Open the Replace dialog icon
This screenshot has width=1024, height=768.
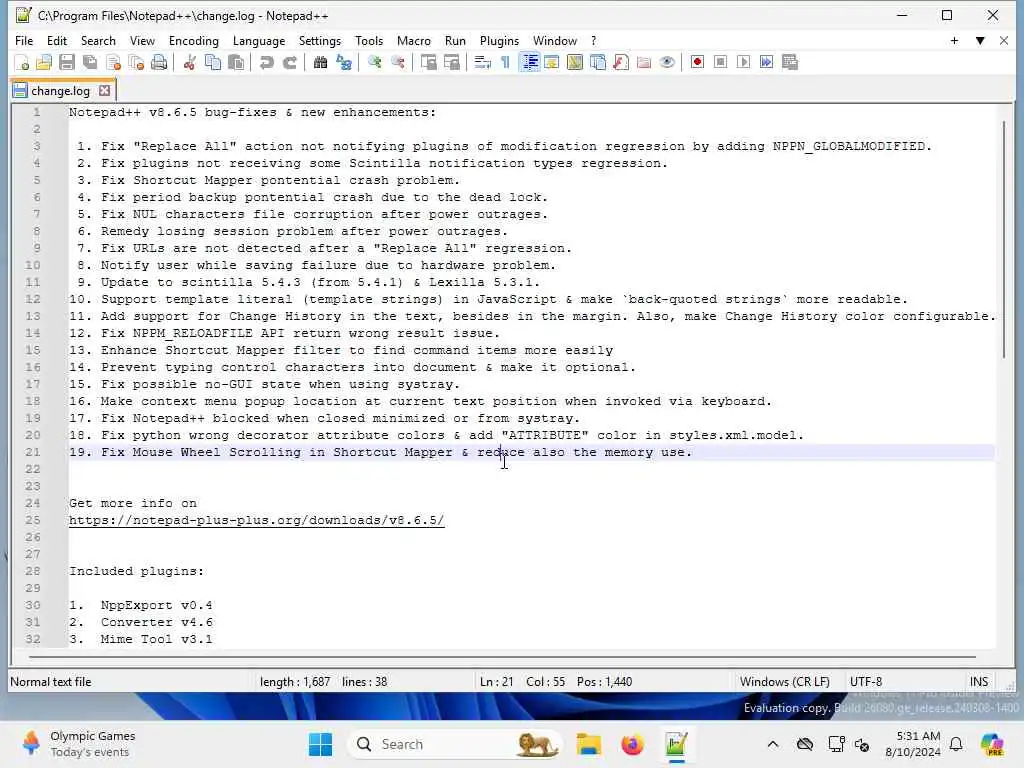pos(344,63)
